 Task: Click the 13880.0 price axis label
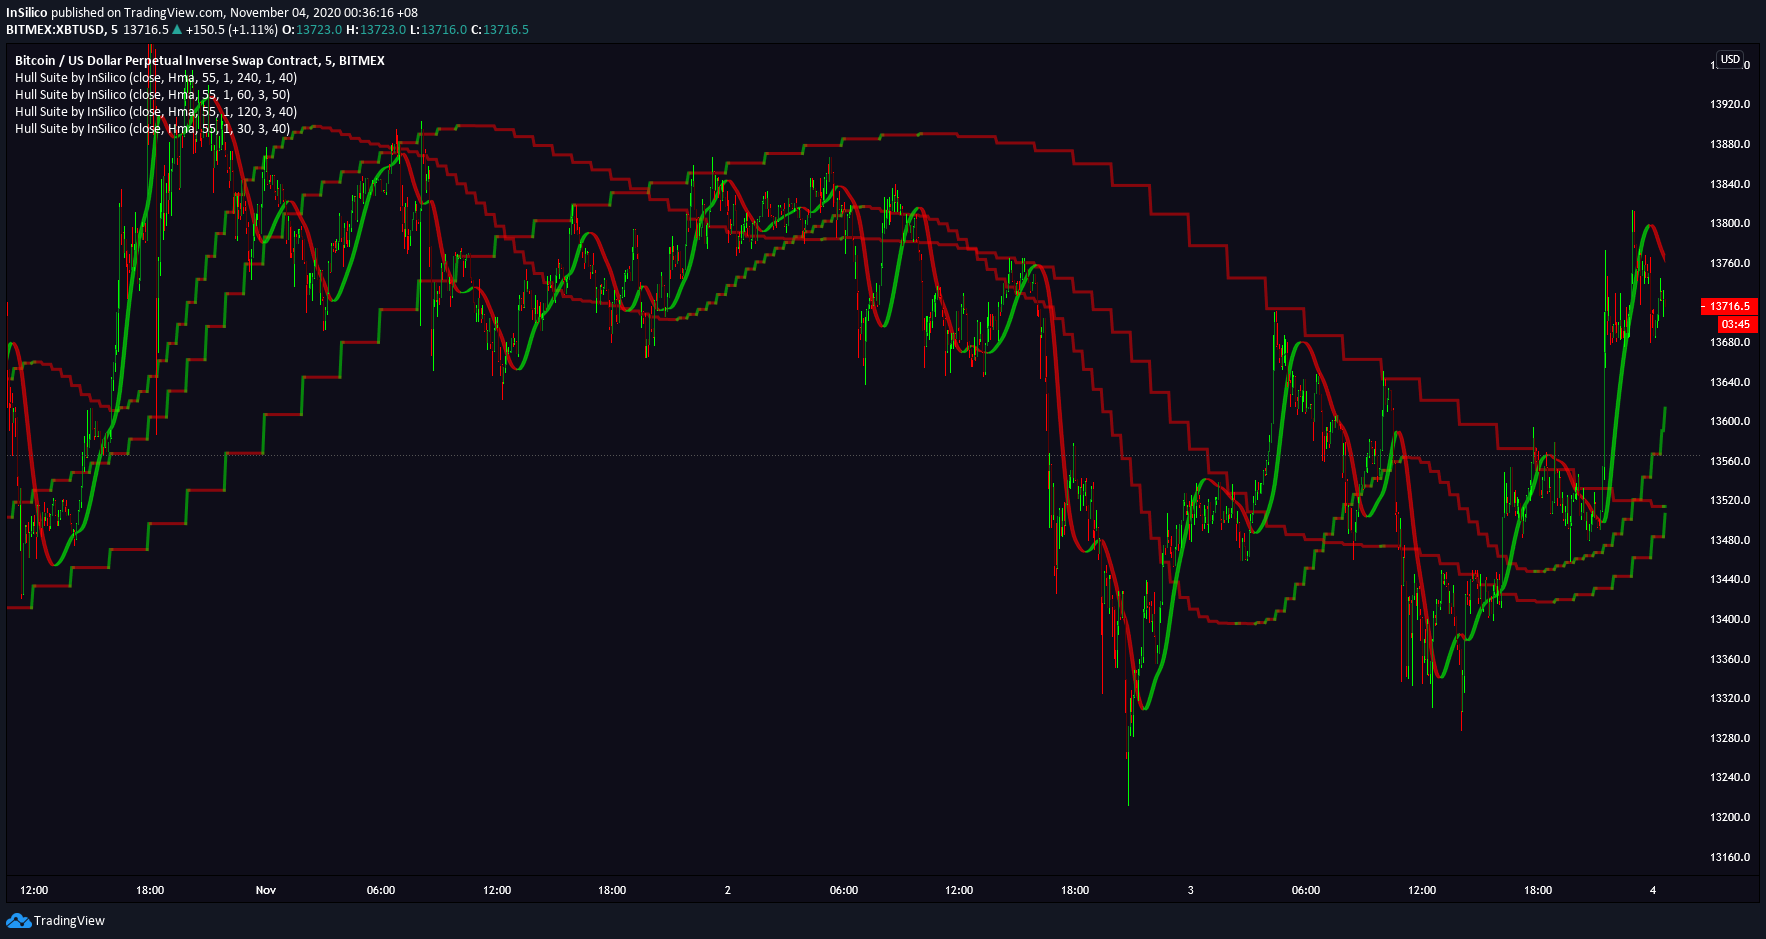1730,144
